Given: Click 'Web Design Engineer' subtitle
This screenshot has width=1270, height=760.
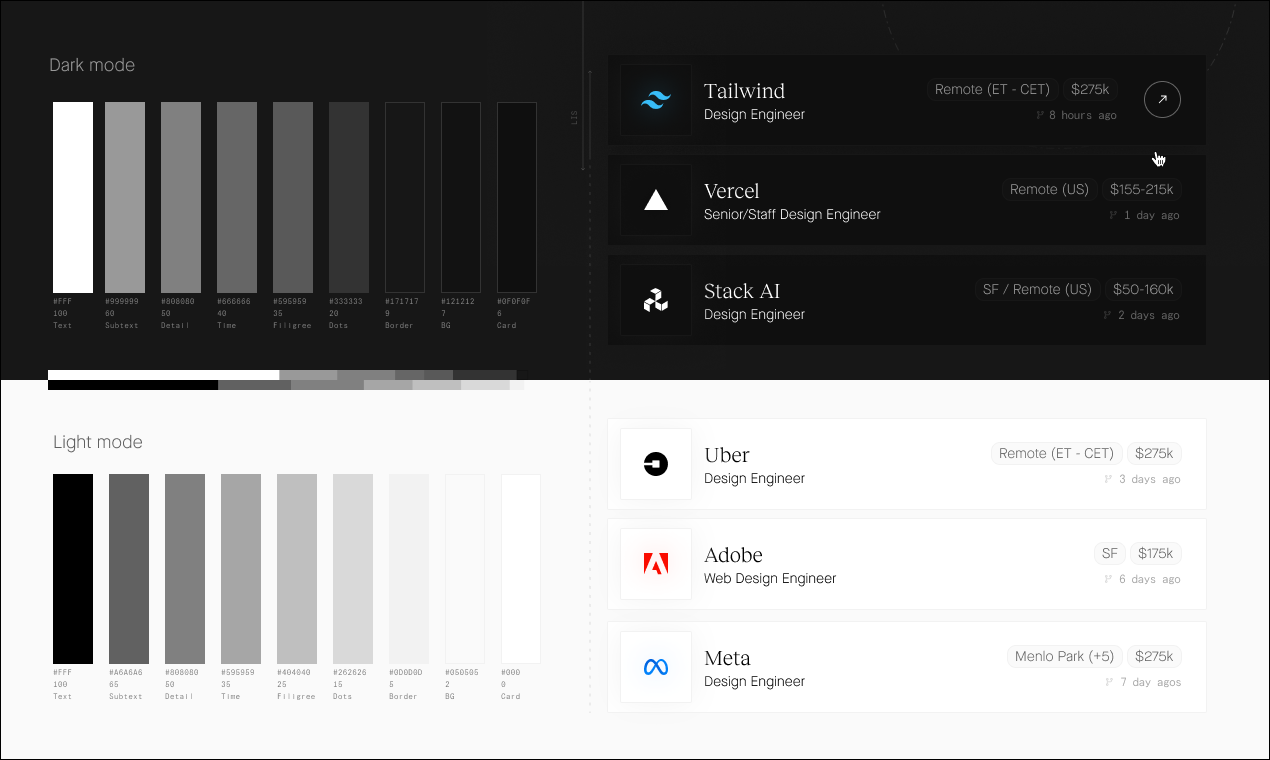Looking at the screenshot, I should (x=770, y=578).
